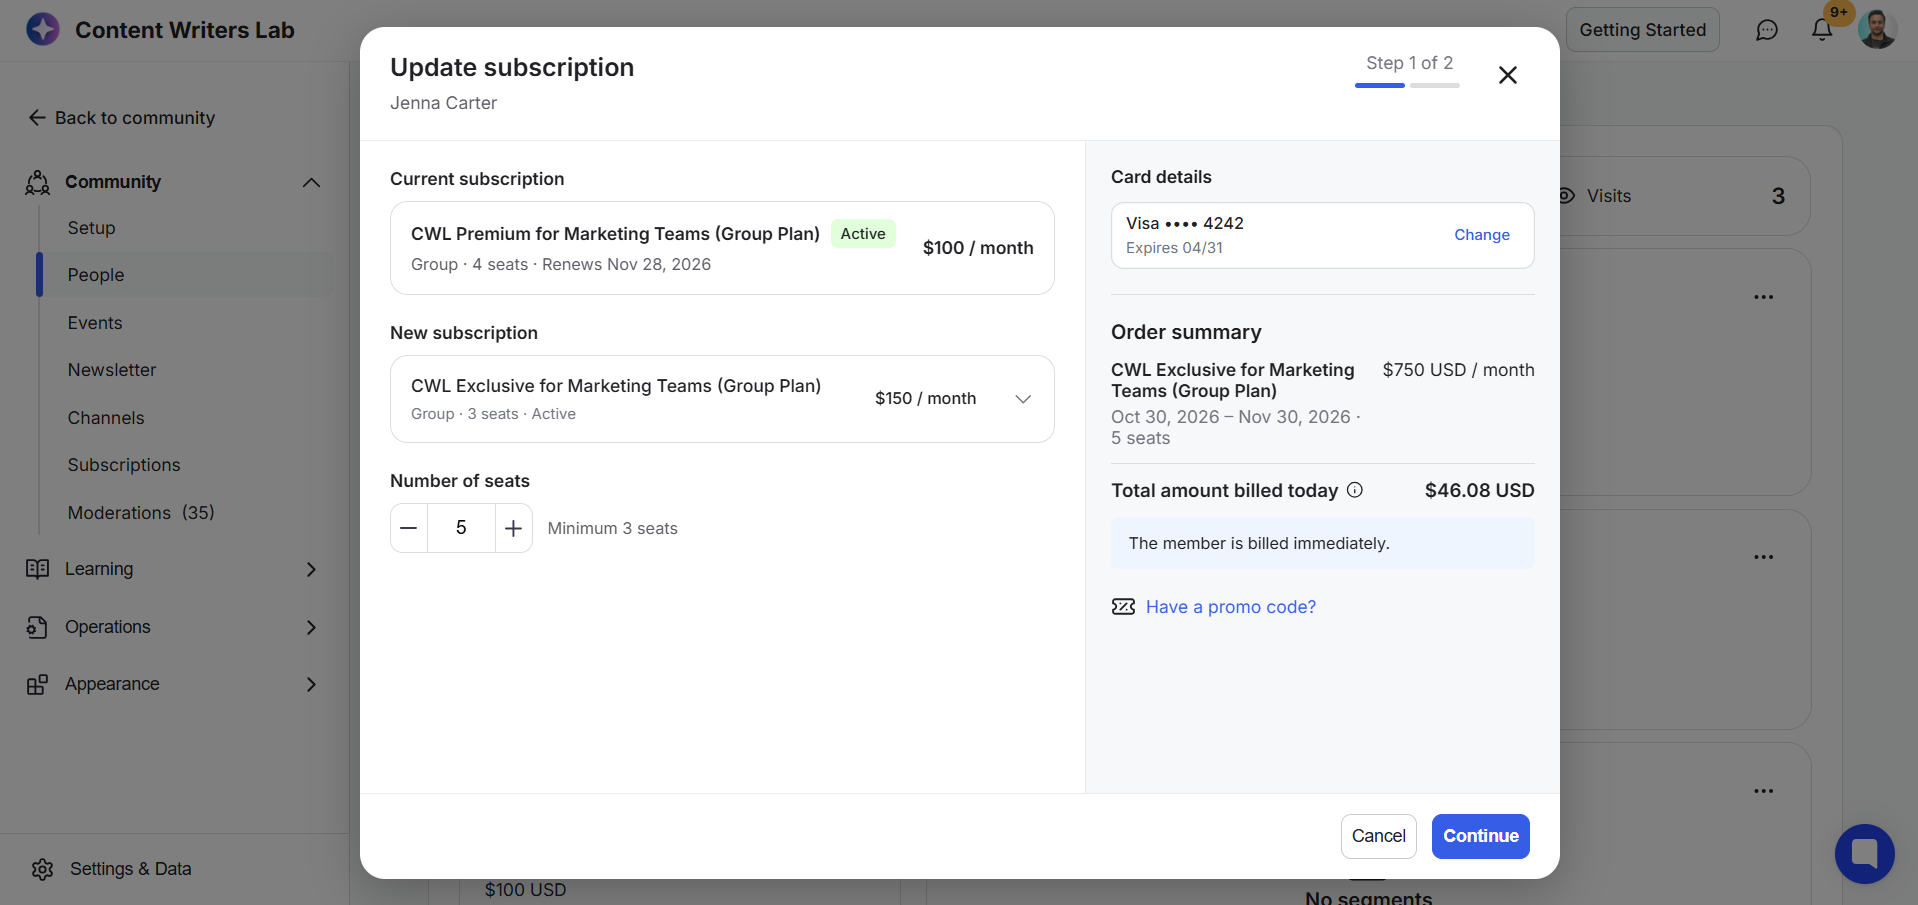
Task: Expand the Appearance section
Action: 311,684
